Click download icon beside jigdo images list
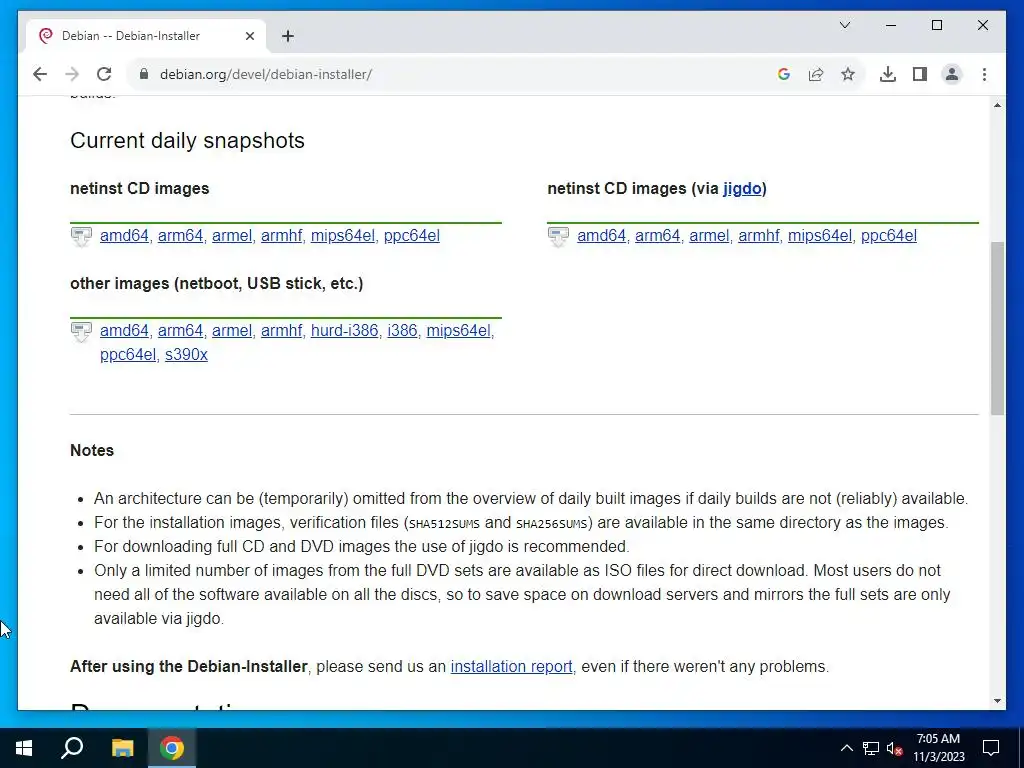The height and width of the screenshot is (768, 1024). (x=558, y=236)
